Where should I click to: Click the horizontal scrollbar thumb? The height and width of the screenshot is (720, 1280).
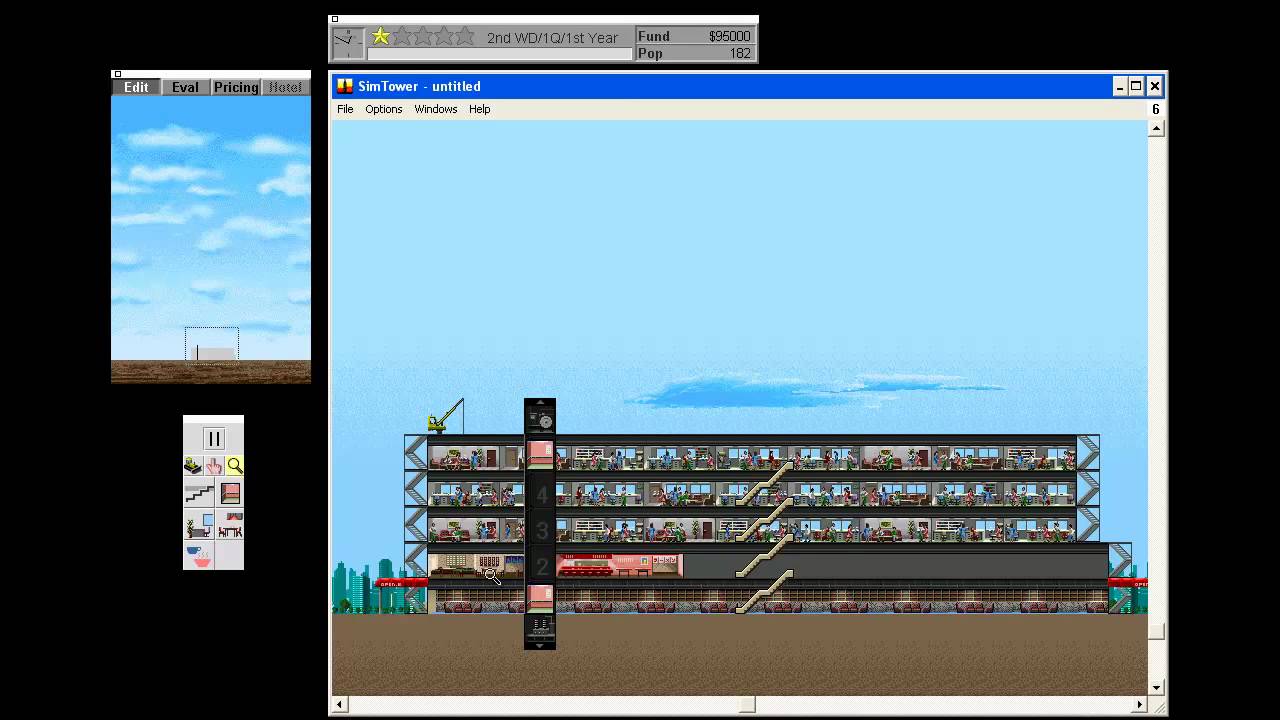click(x=747, y=704)
